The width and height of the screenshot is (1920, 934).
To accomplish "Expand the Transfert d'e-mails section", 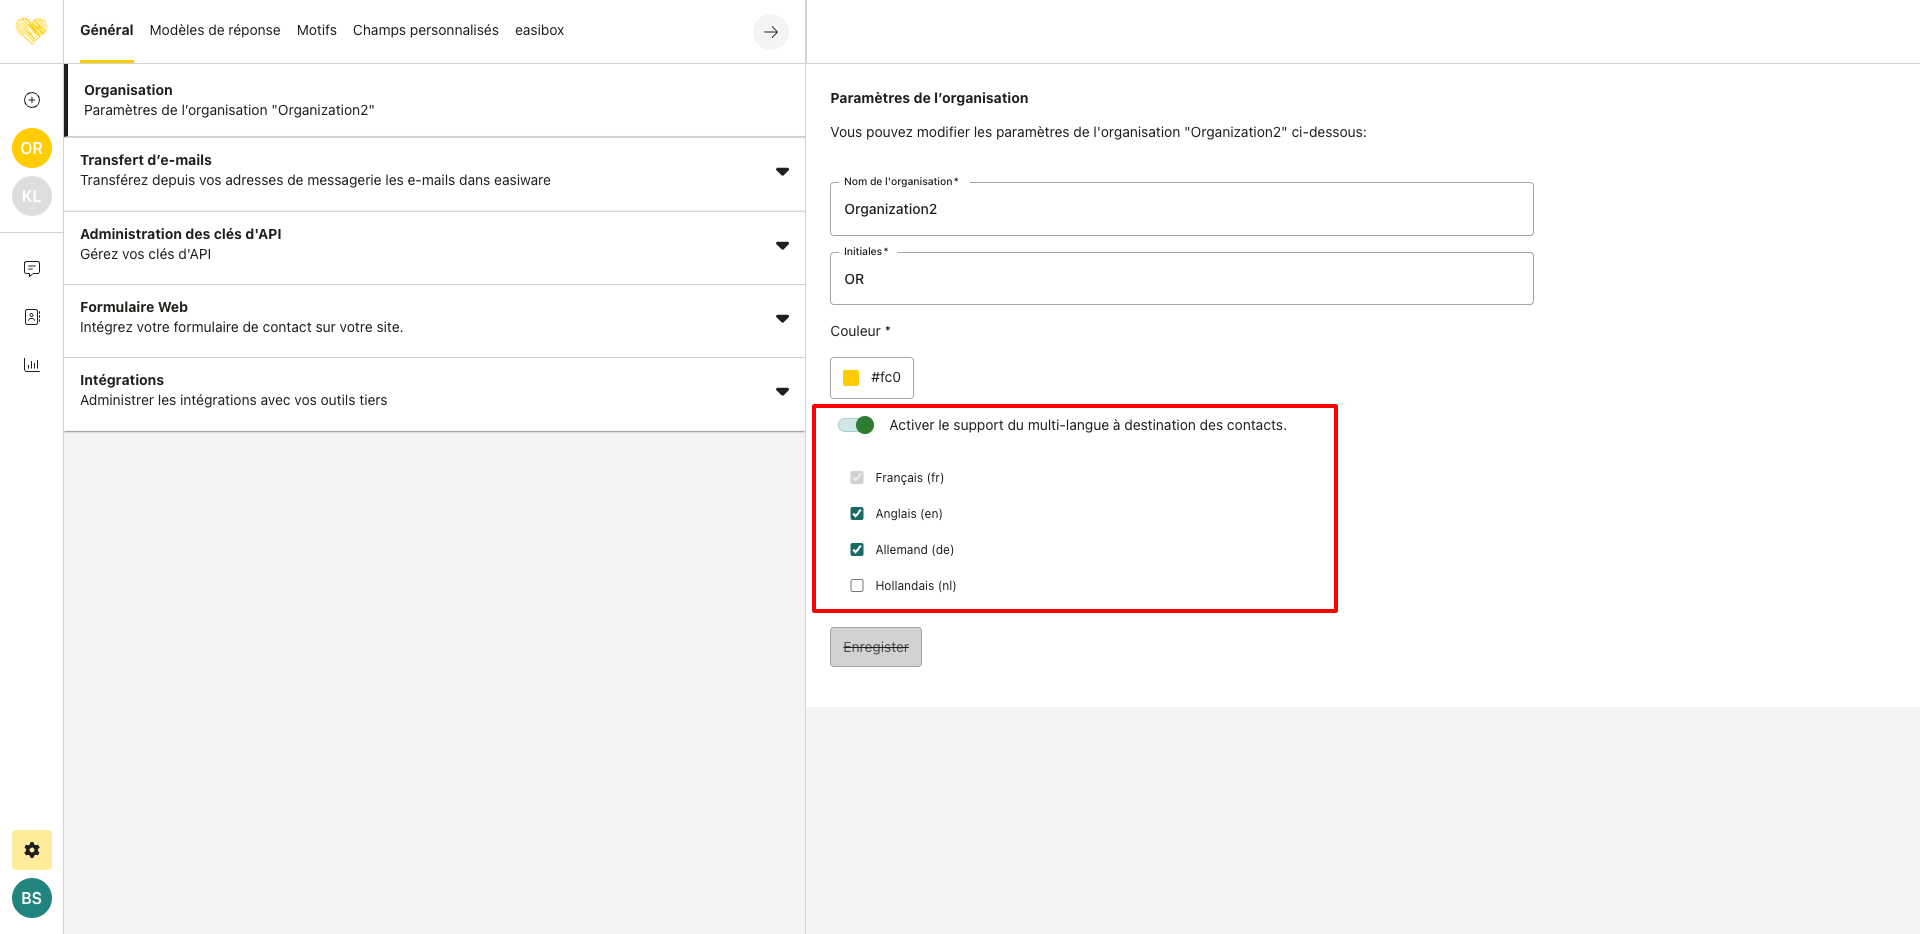I will coord(782,172).
